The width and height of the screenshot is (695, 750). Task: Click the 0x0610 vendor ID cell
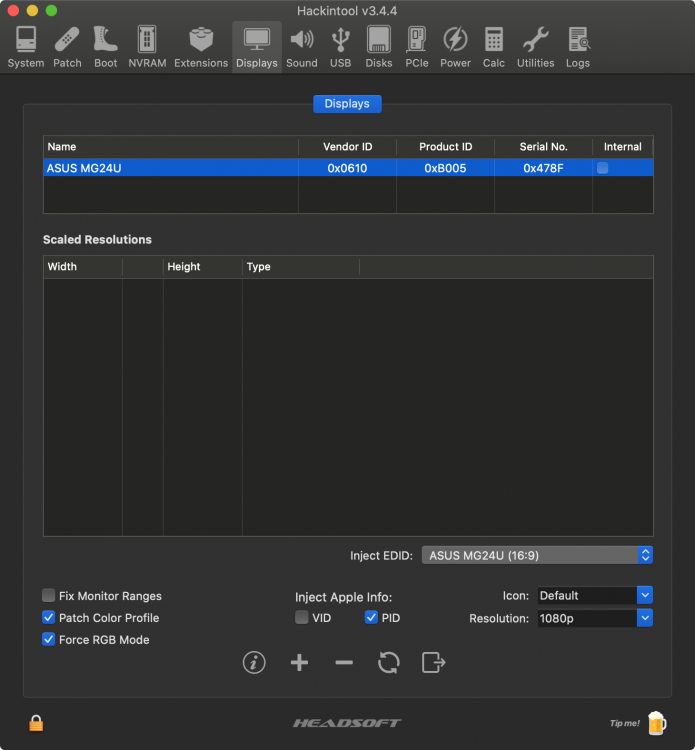click(x=347, y=168)
